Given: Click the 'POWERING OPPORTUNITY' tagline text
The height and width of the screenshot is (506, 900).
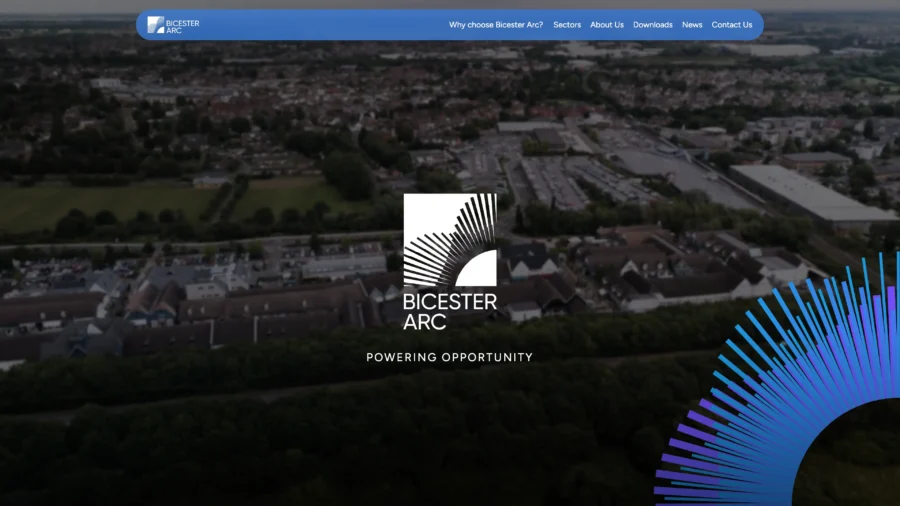Looking at the screenshot, I should 449,357.
